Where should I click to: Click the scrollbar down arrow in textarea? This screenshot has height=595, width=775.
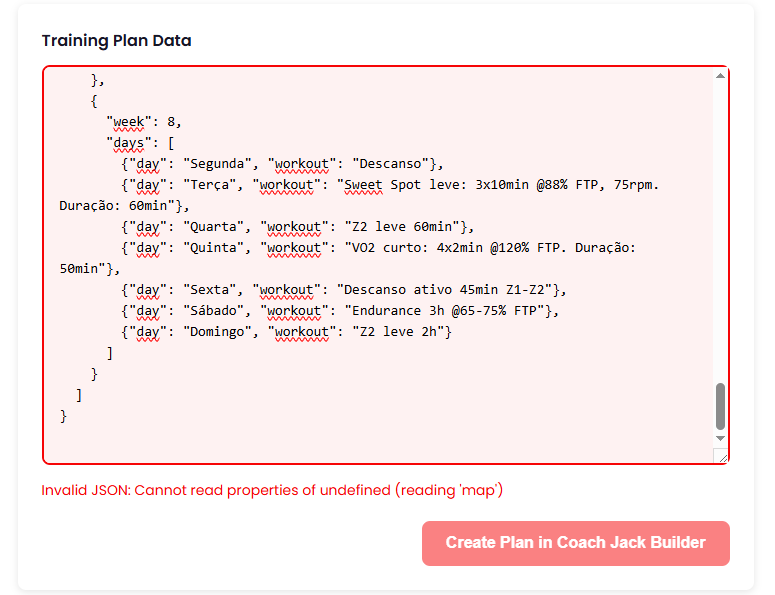[x=720, y=438]
